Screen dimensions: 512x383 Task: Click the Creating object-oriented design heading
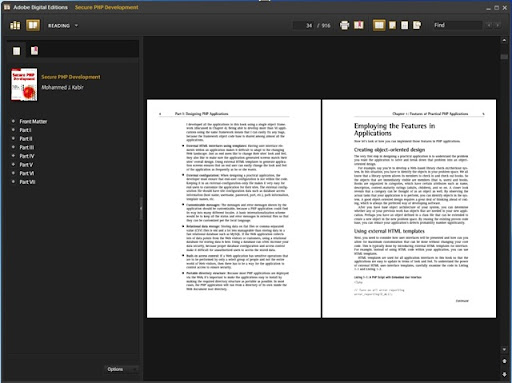pos(389,150)
